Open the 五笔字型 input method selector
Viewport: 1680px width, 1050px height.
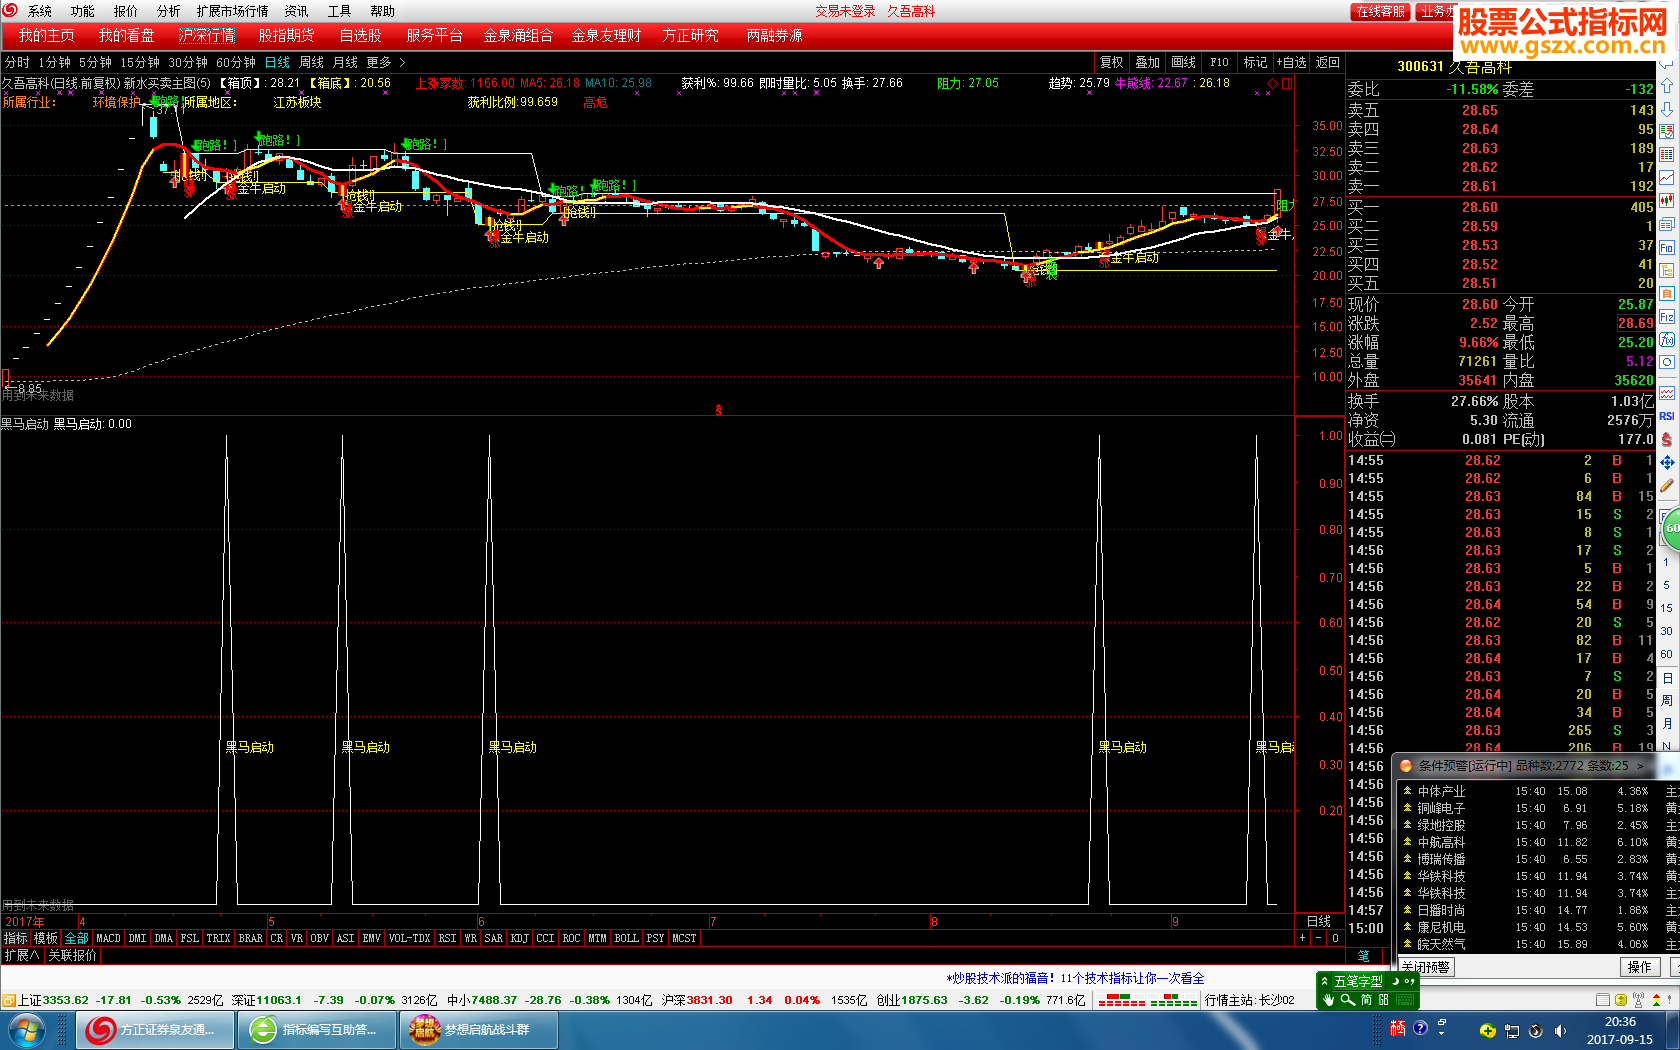click(1357, 982)
